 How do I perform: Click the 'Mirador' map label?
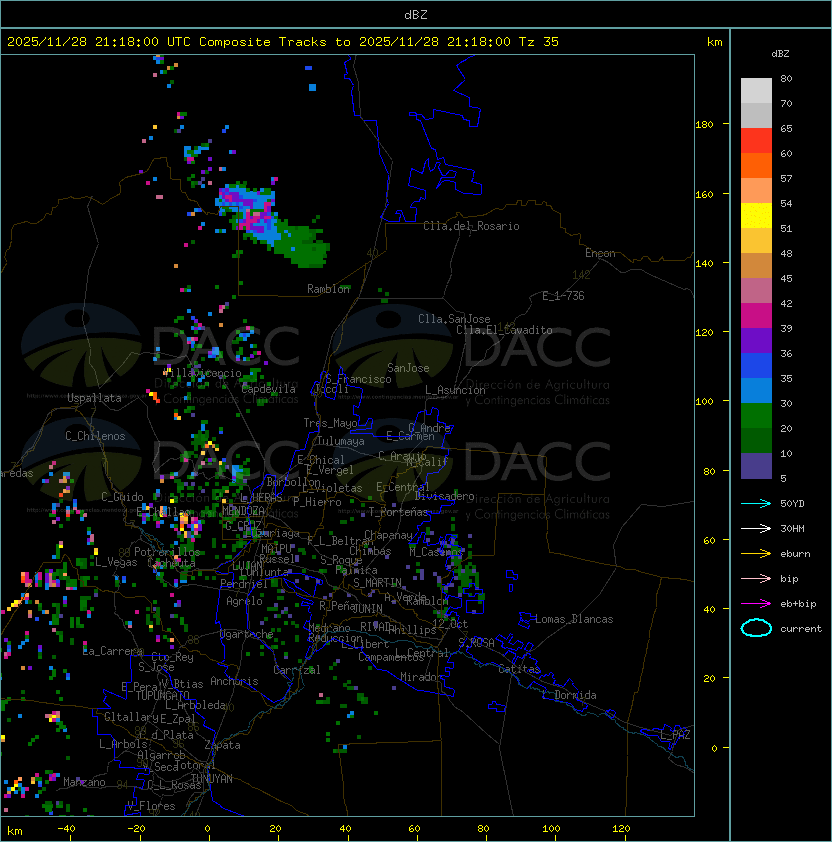click(x=421, y=677)
